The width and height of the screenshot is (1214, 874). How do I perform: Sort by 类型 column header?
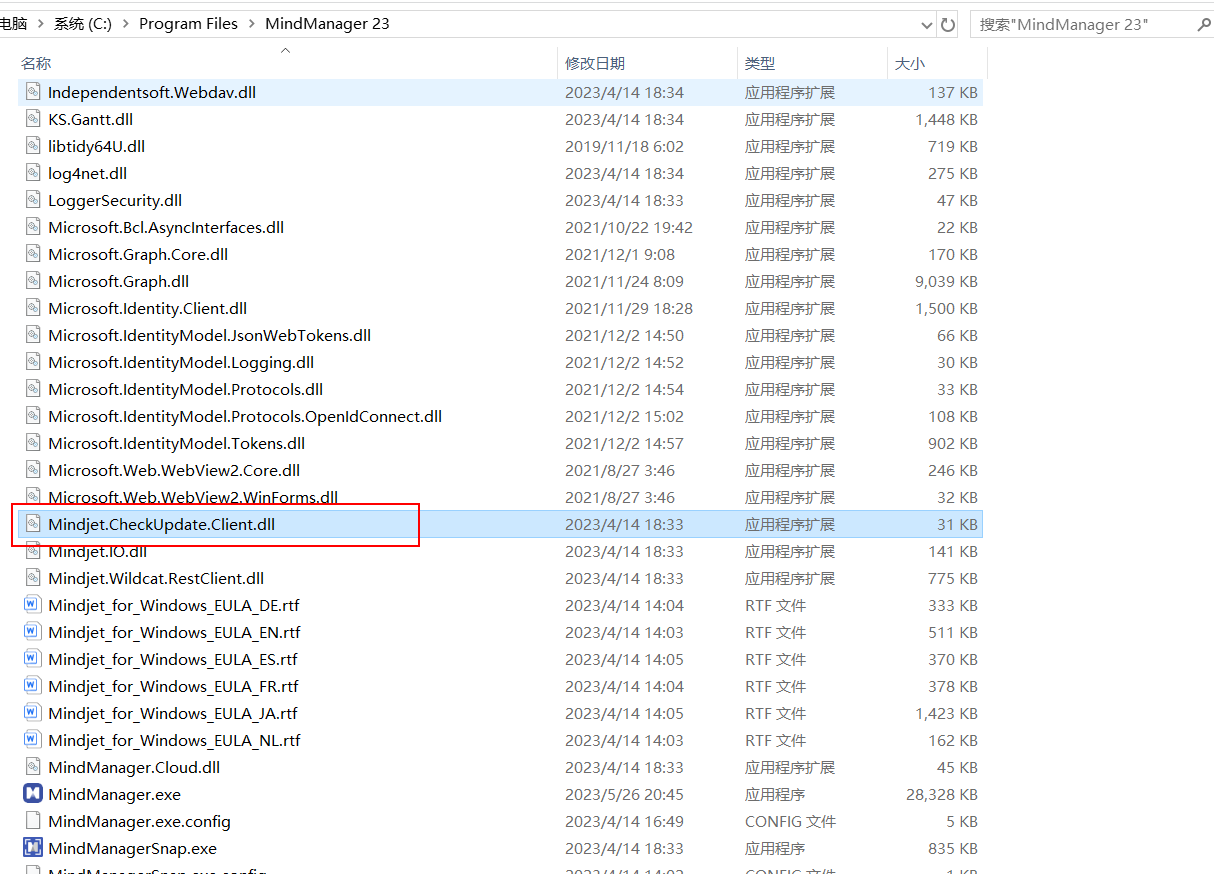pos(760,63)
